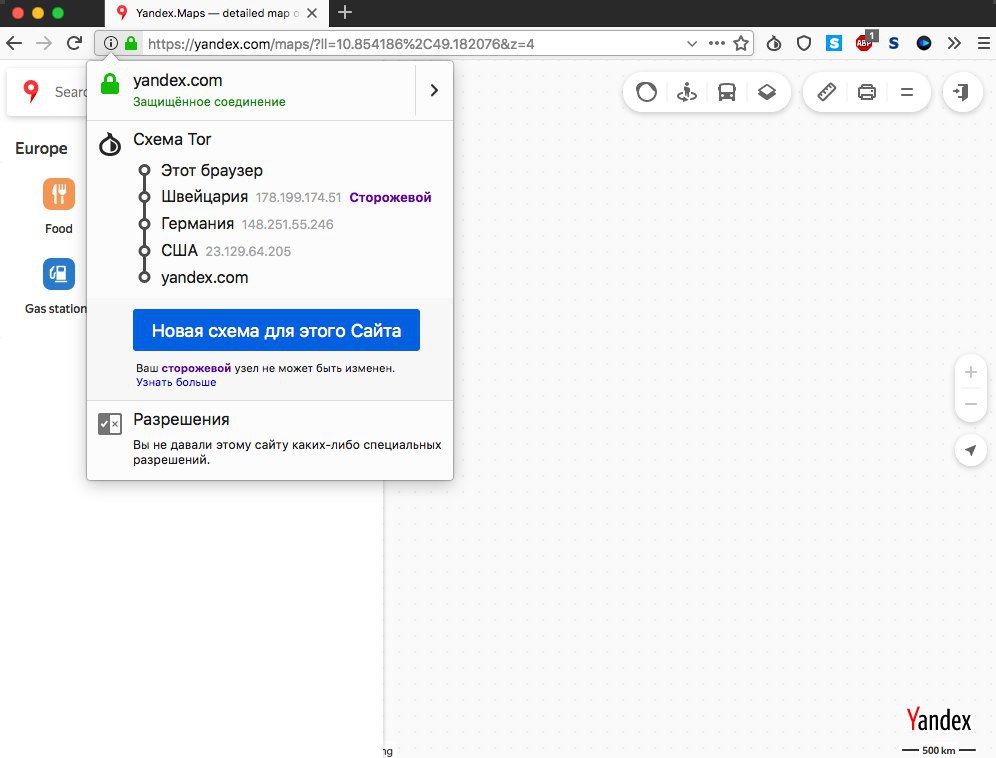Click the dark blue S extension icon
This screenshot has height=758, width=996.
click(x=894, y=43)
